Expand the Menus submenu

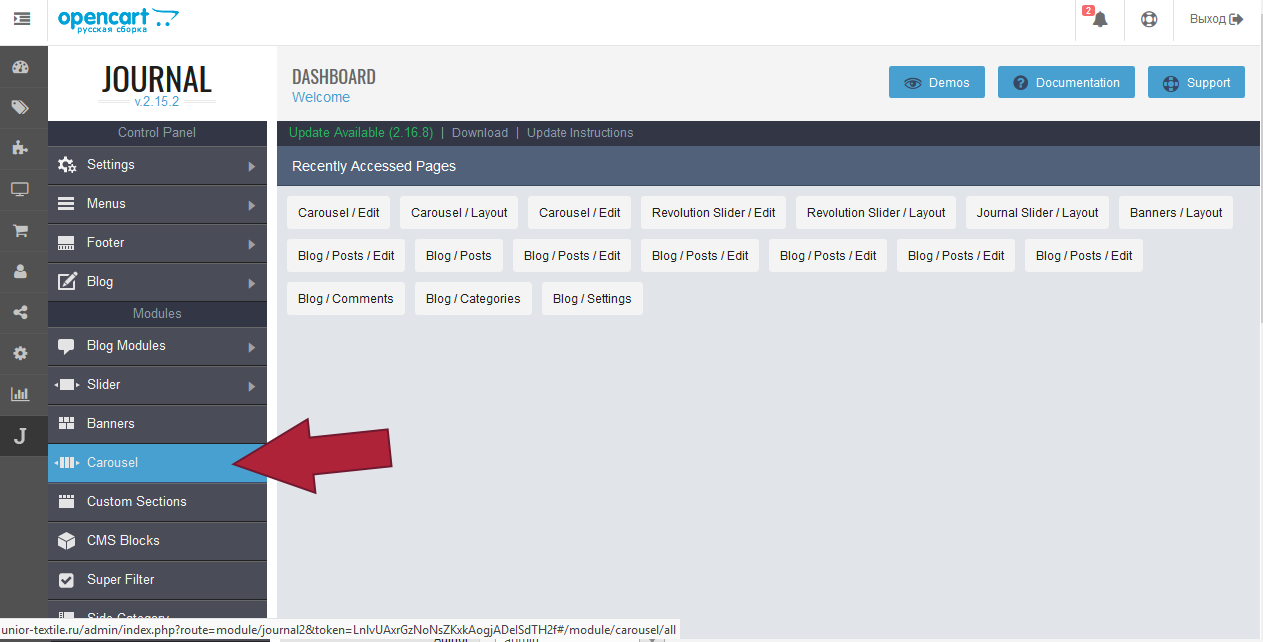tap(157, 205)
